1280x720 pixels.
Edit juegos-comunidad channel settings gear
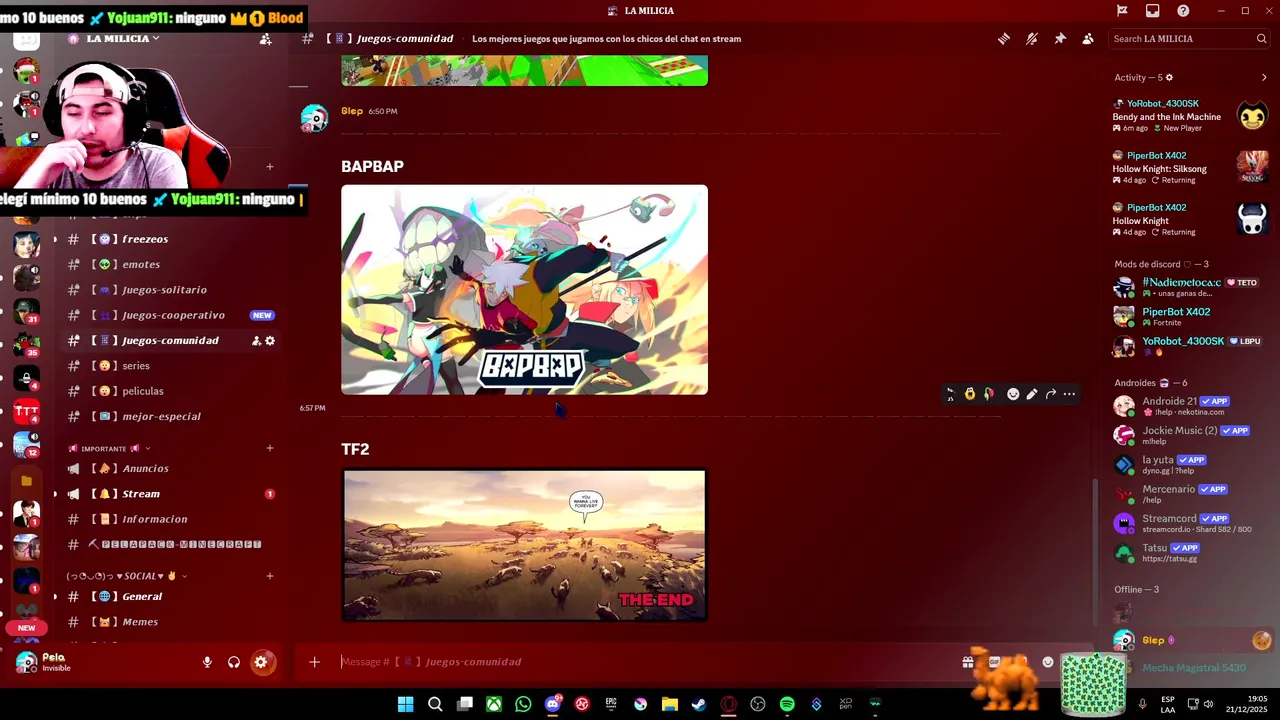270,341
